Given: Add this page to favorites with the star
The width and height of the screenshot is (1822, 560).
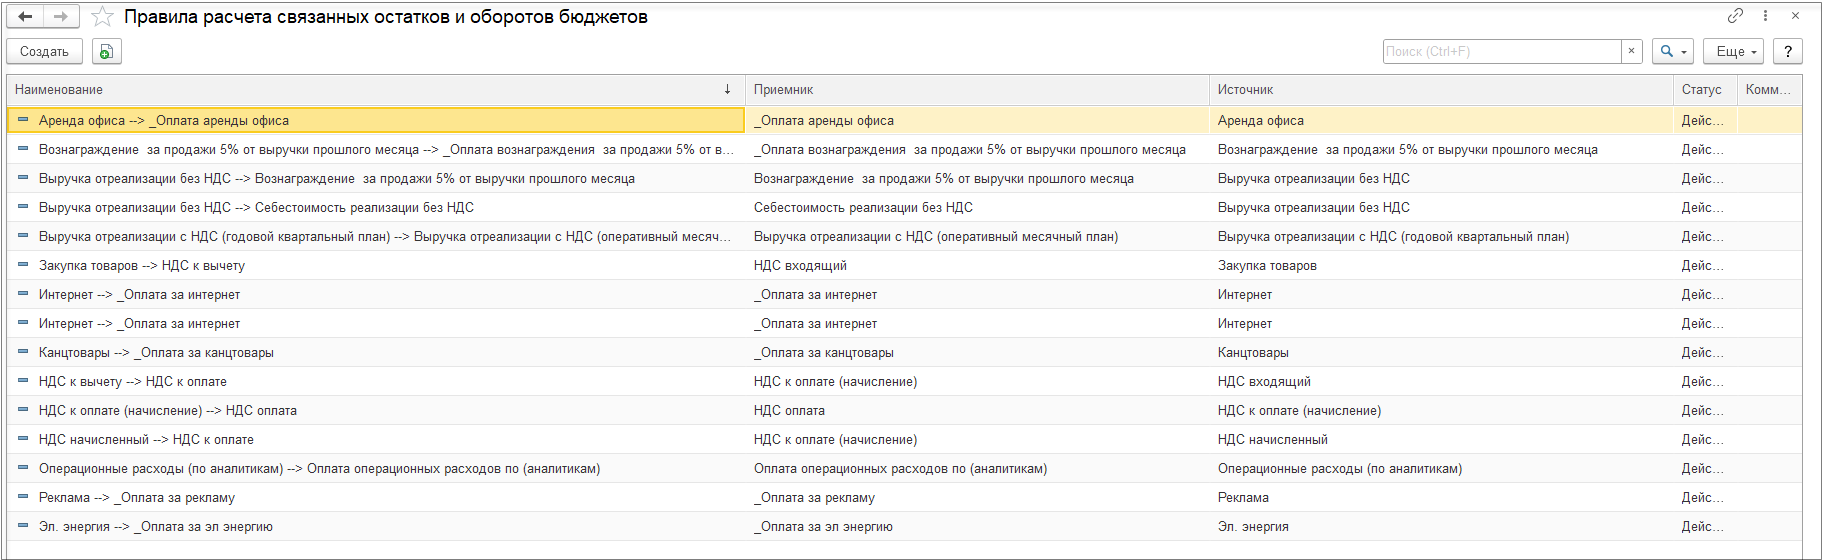Looking at the screenshot, I should pyautogui.click(x=102, y=17).
